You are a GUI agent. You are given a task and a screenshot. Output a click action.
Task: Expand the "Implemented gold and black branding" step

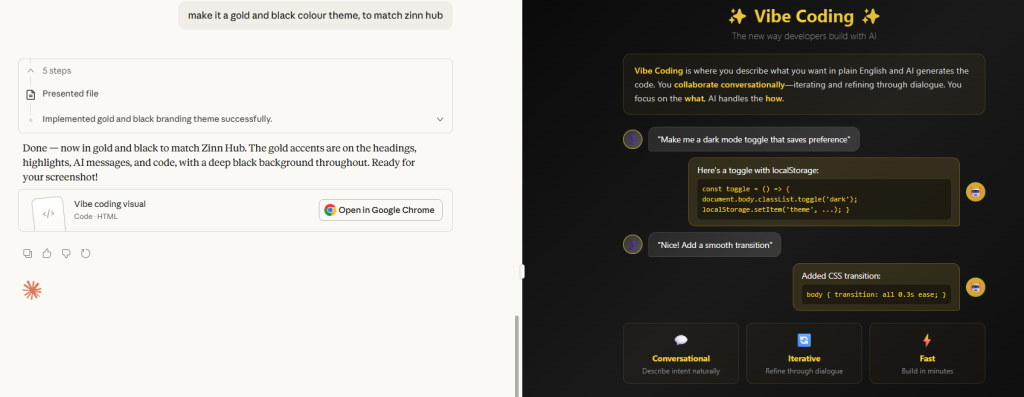440,119
